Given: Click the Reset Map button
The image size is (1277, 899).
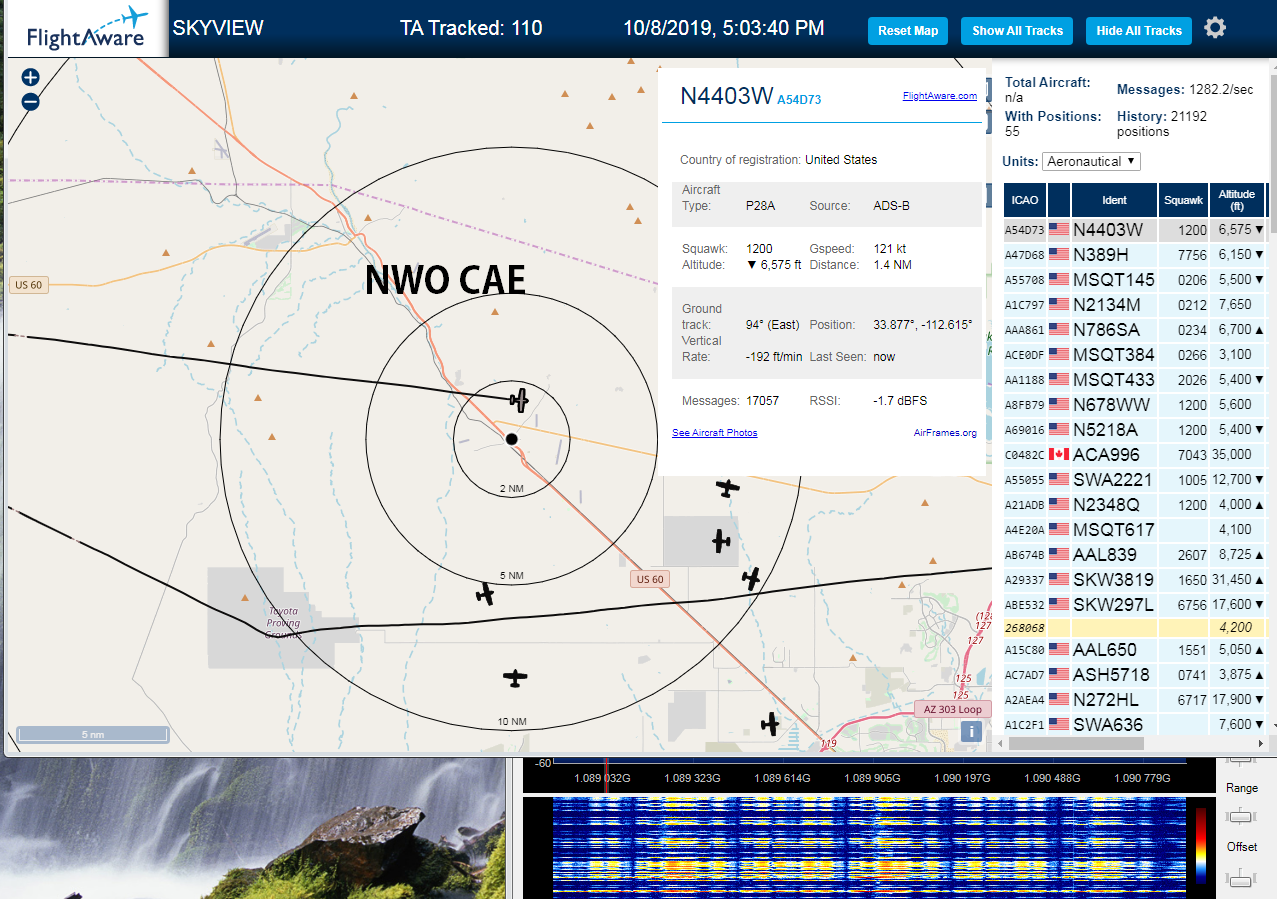Looking at the screenshot, I should [908, 31].
